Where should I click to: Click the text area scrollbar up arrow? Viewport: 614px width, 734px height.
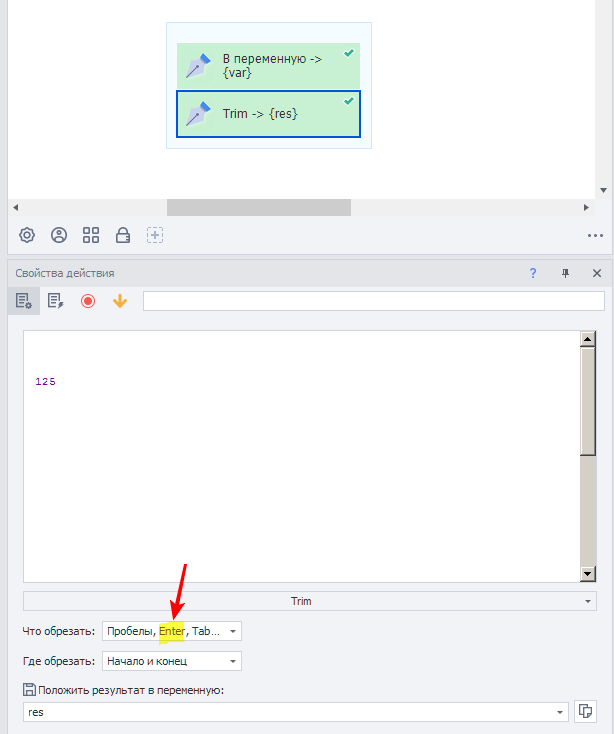point(587,338)
